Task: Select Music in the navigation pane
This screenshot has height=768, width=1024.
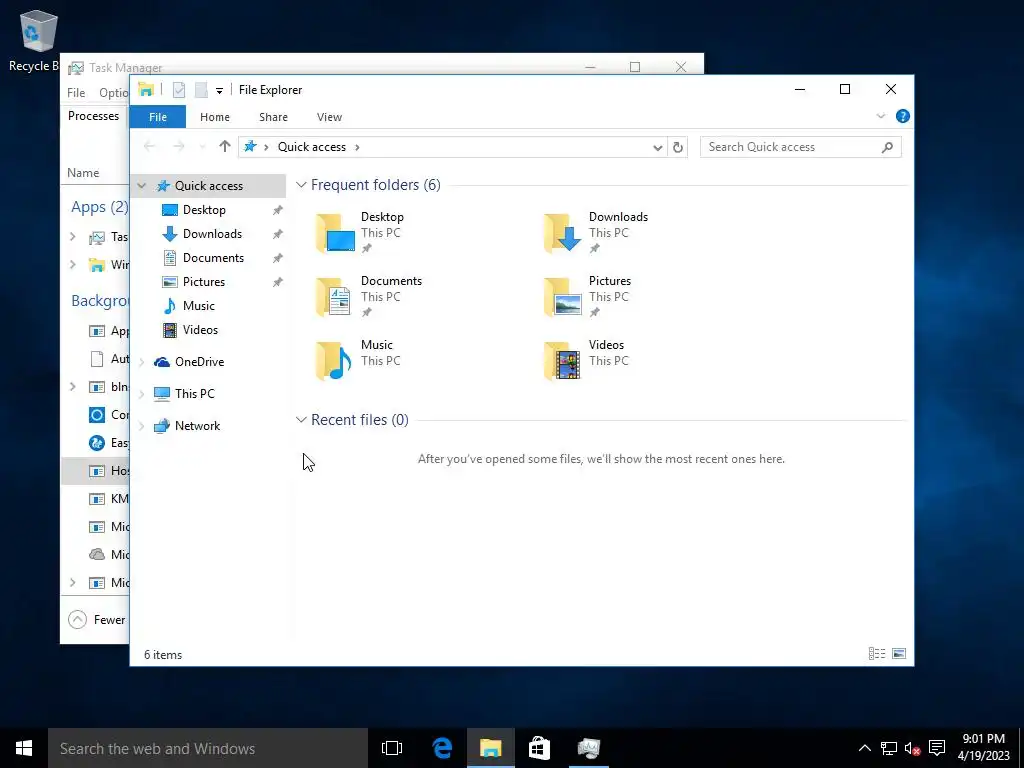Action: [x=199, y=306]
